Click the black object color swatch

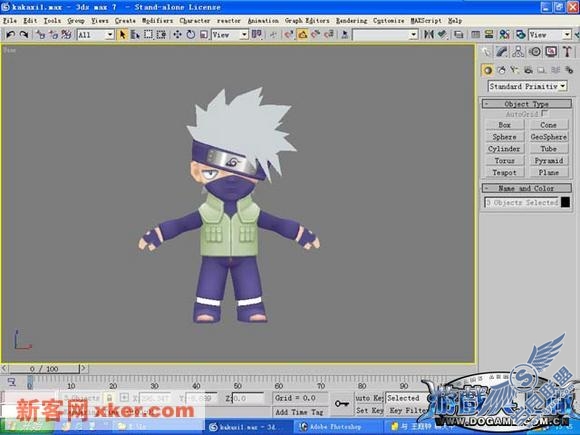click(x=566, y=202)
